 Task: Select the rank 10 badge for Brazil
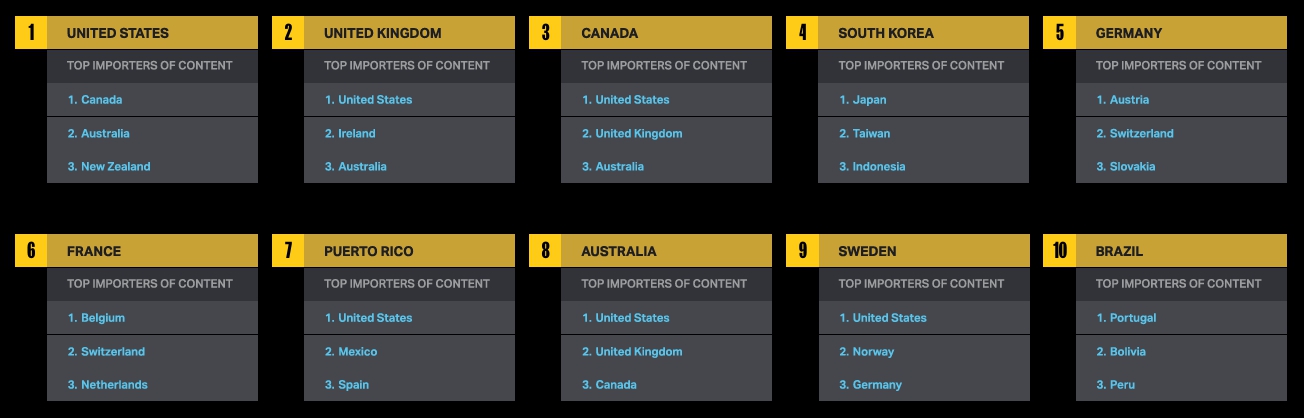[1060, 251]
